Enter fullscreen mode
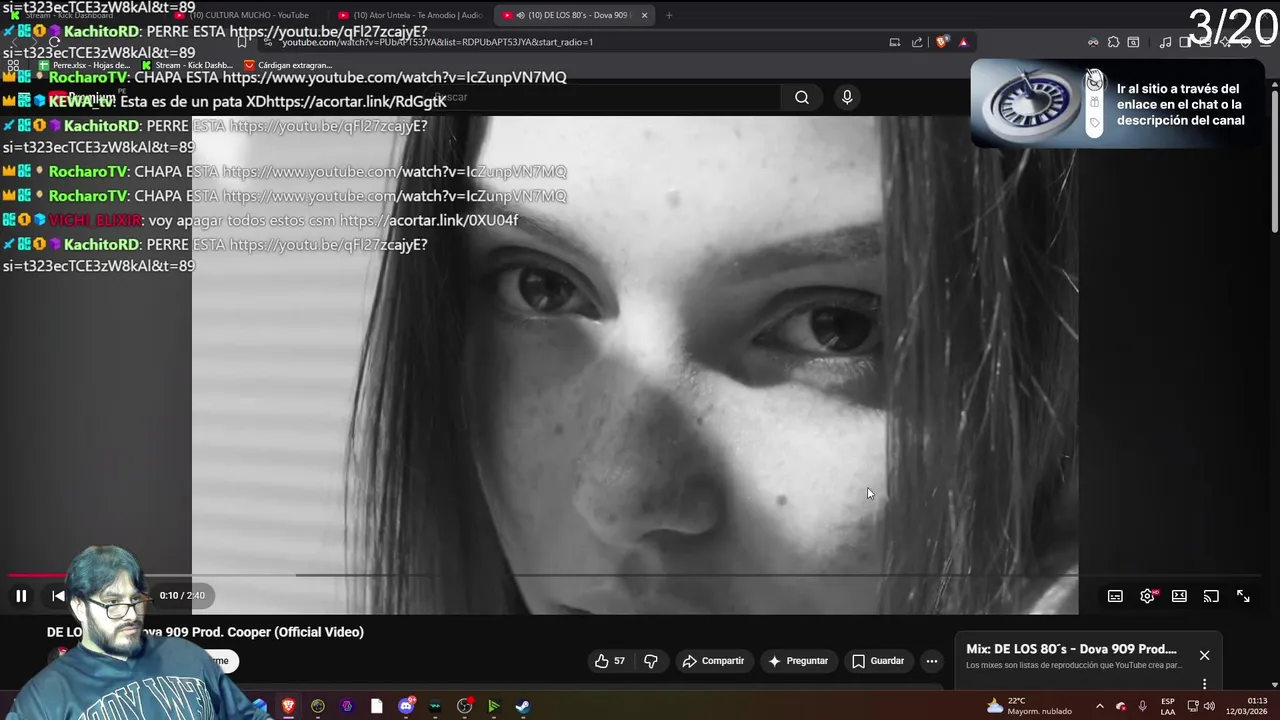This screenshot has height=720, width=1280. [1243, 596]
